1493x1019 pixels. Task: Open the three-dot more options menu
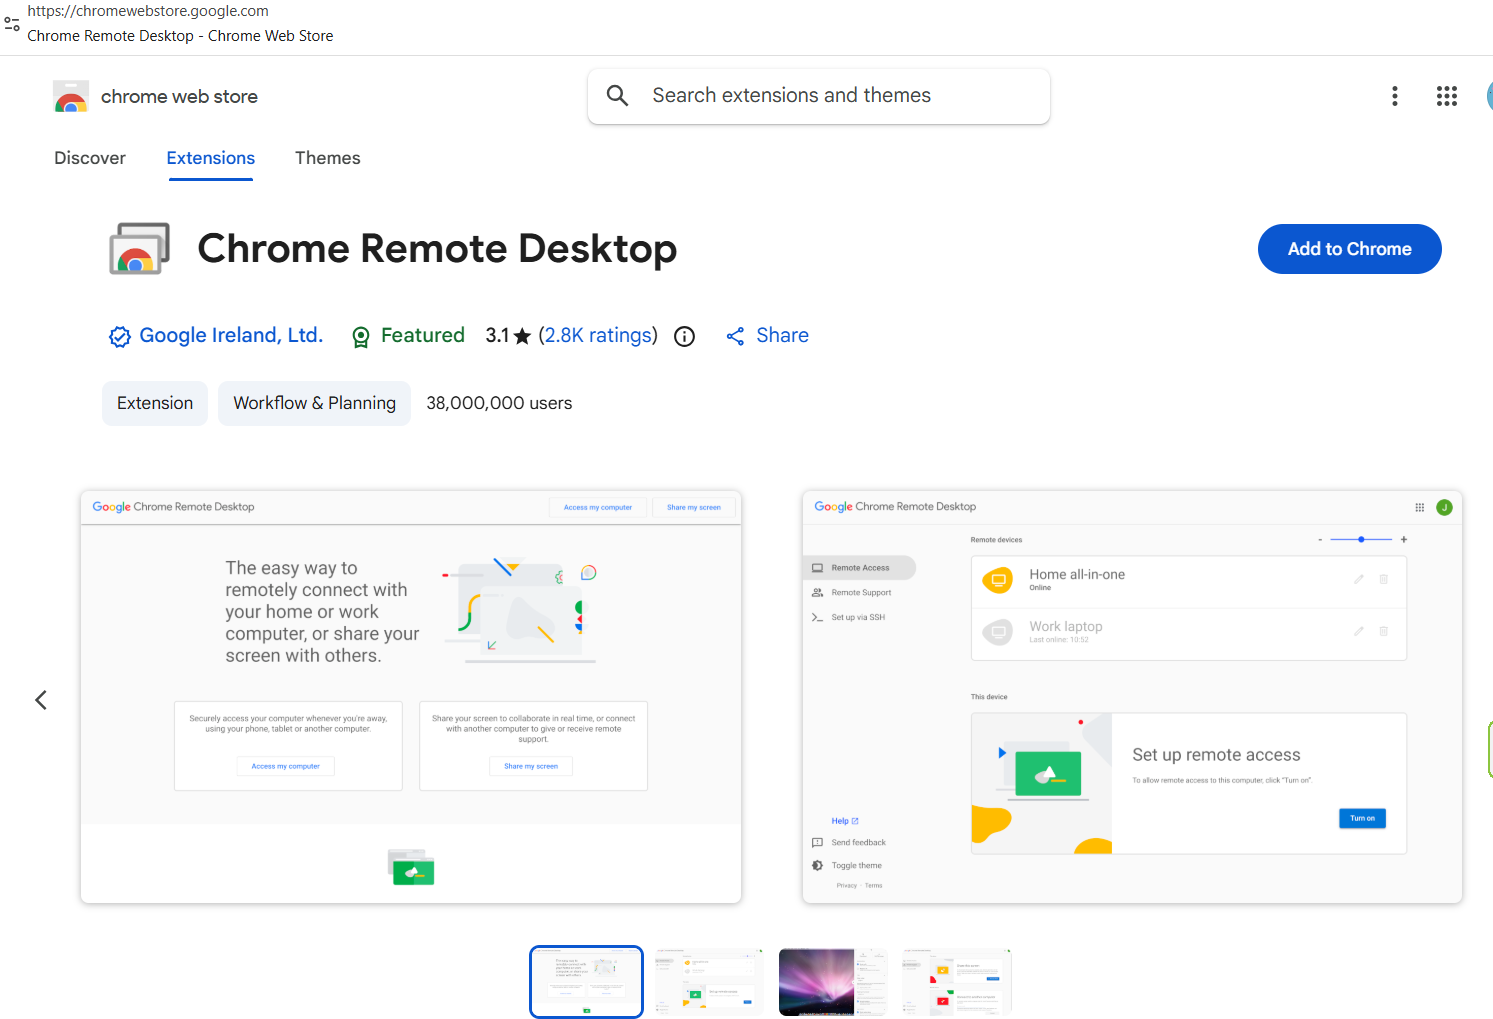1395,96
